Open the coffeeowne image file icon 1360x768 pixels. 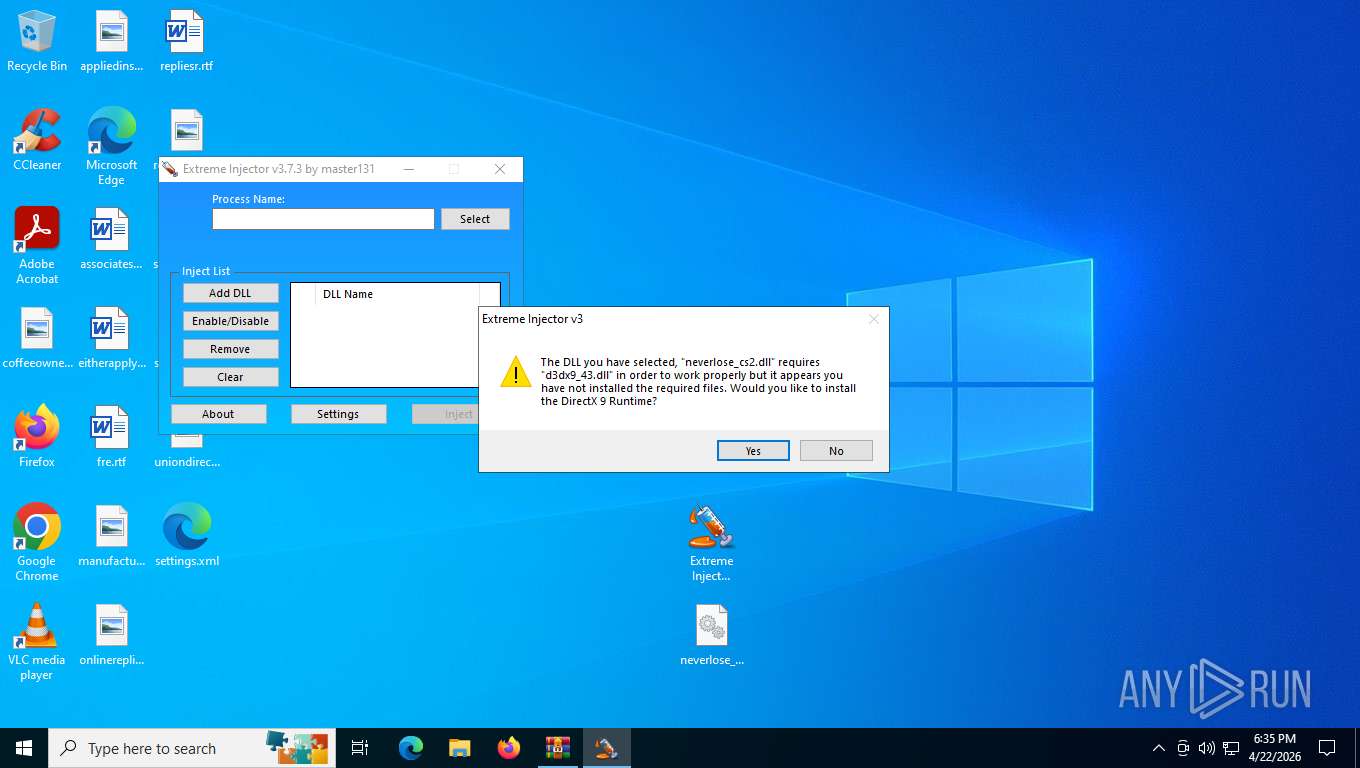pyautogui.click(x=37, y=338)
